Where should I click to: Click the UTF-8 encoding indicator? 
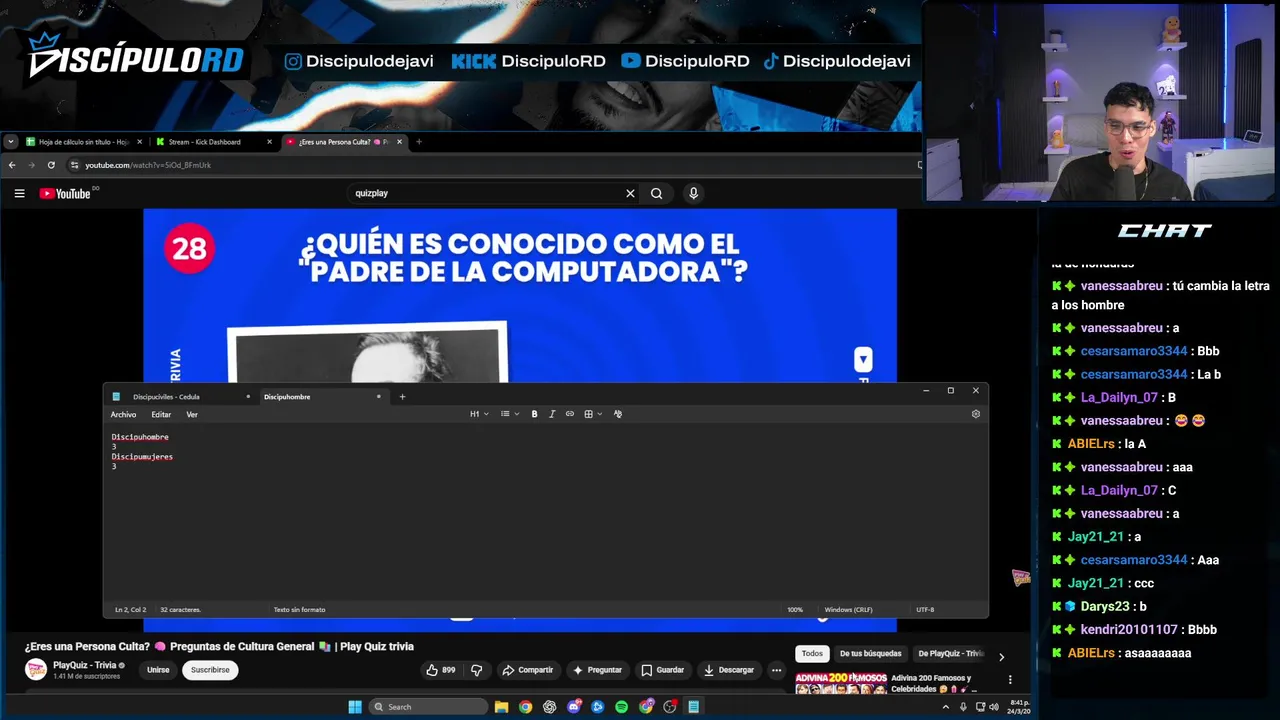click(925, 610)
